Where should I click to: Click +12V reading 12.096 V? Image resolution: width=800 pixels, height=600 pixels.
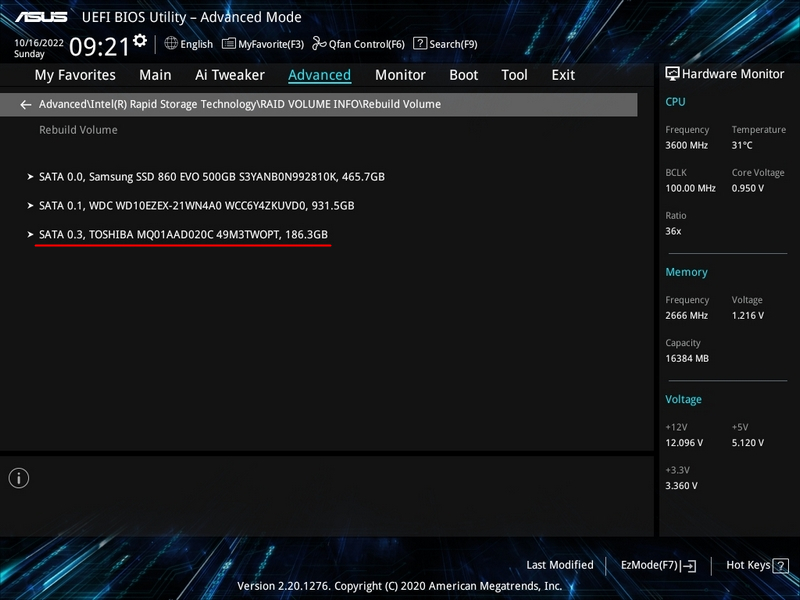point(684,443)
